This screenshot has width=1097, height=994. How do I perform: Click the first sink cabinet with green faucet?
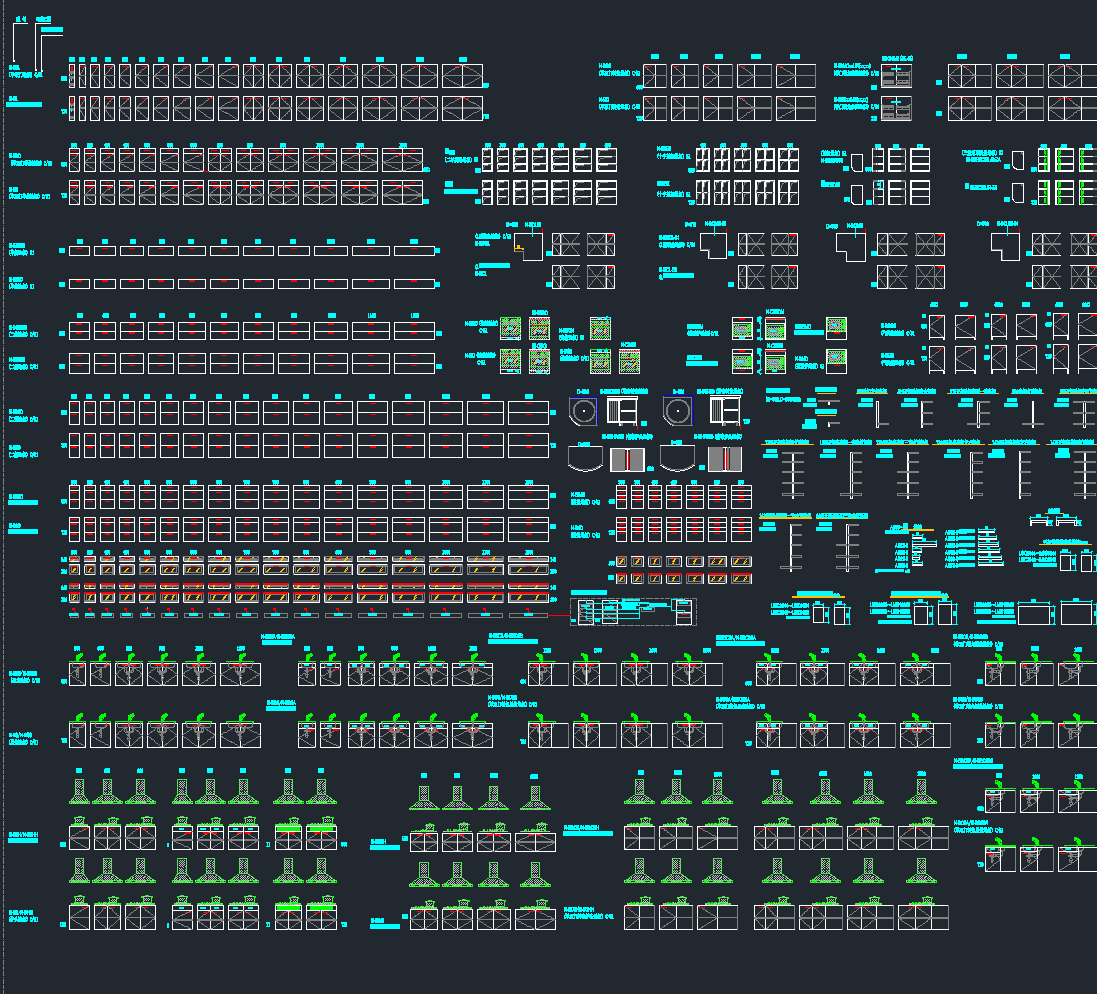pos(76,672)
